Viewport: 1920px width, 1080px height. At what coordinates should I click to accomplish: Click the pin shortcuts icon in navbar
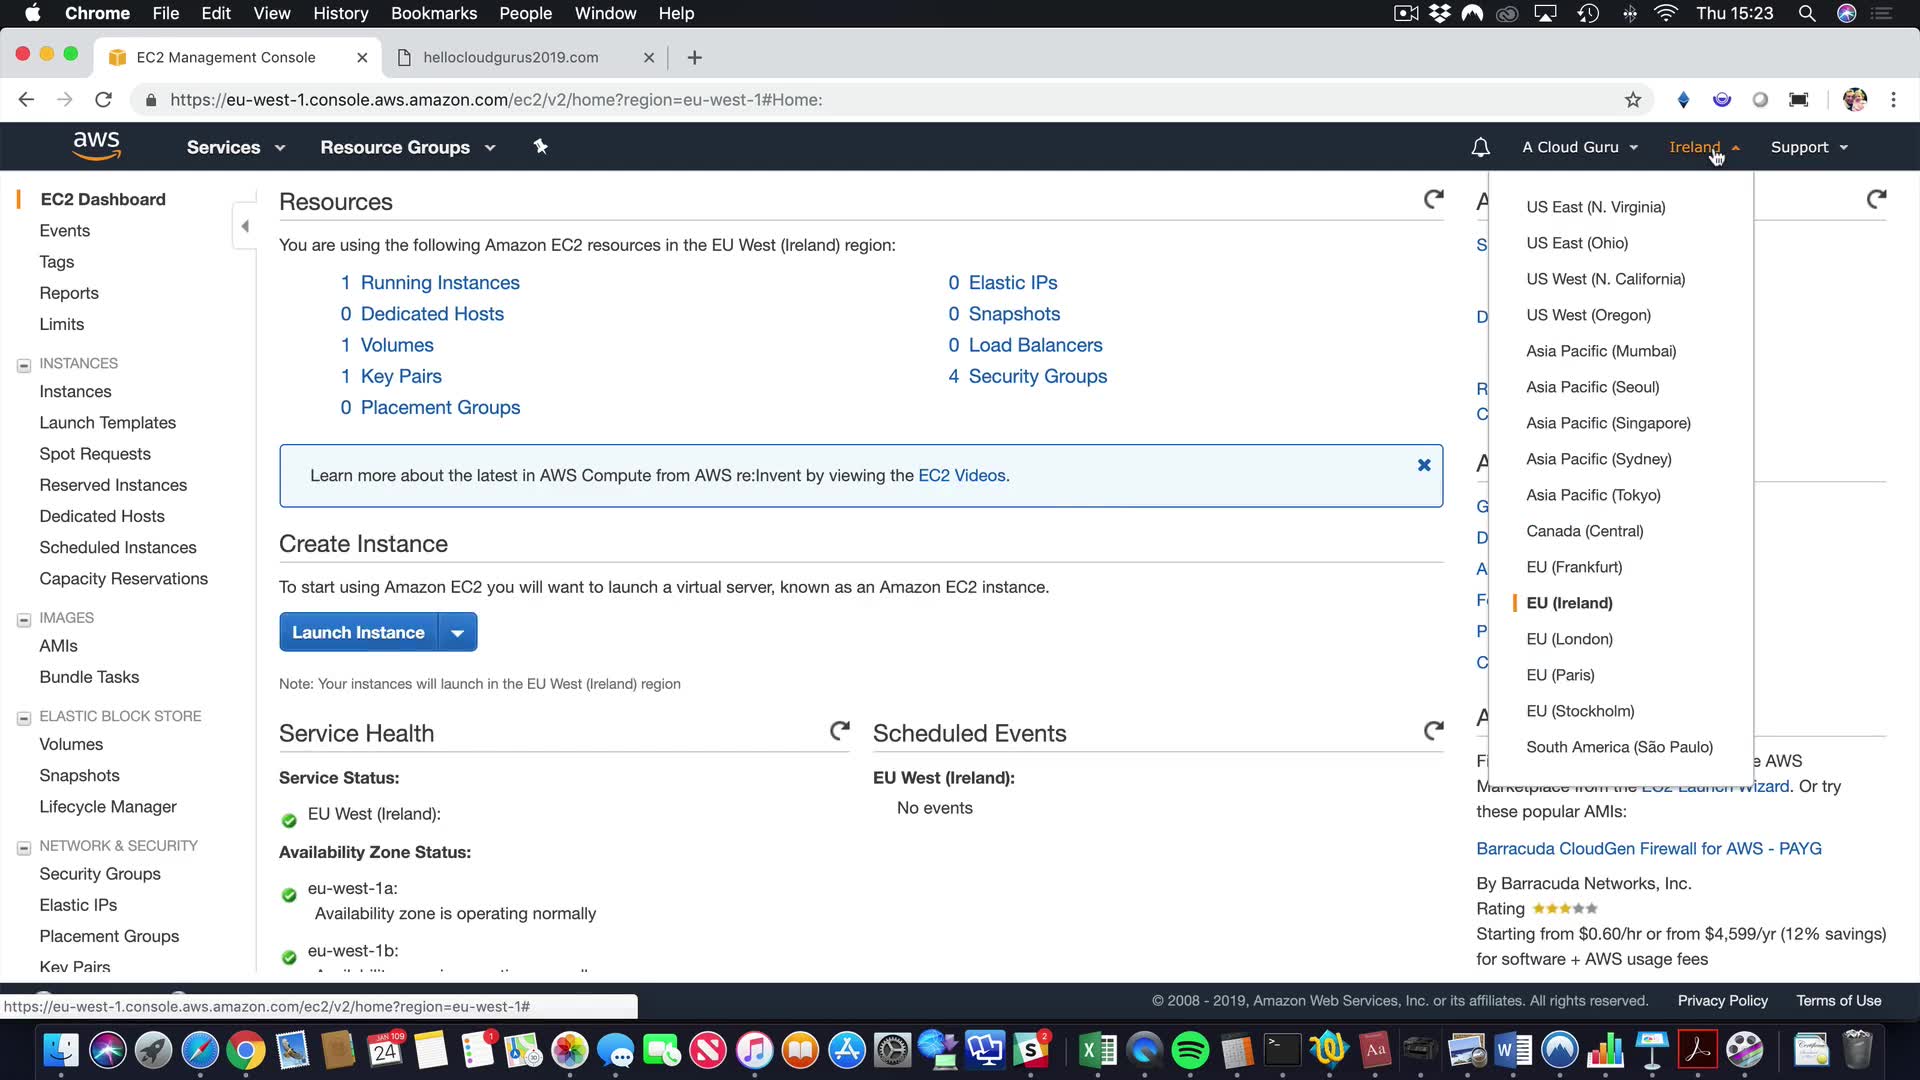[x=540, y=147]
